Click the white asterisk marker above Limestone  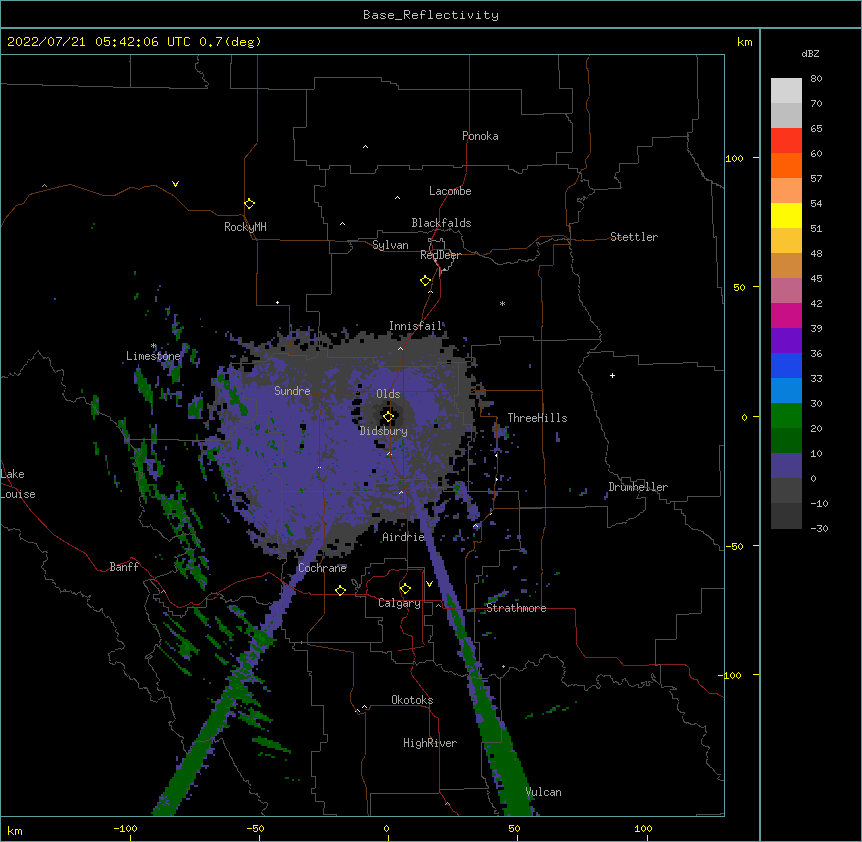pos(153,346)
